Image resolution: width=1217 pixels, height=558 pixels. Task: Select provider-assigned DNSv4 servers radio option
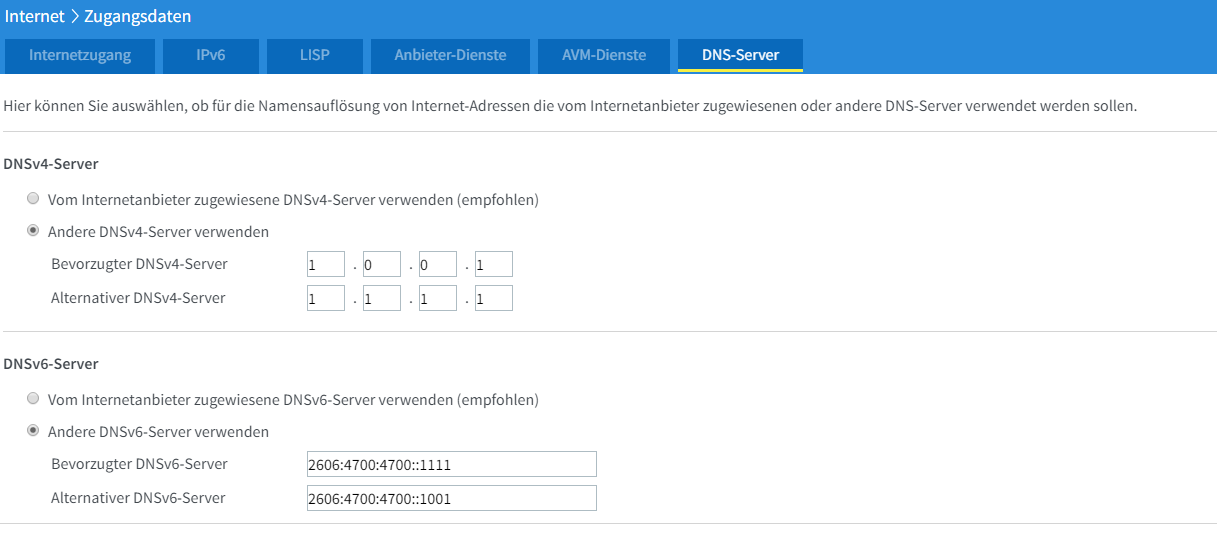point(33,199)
